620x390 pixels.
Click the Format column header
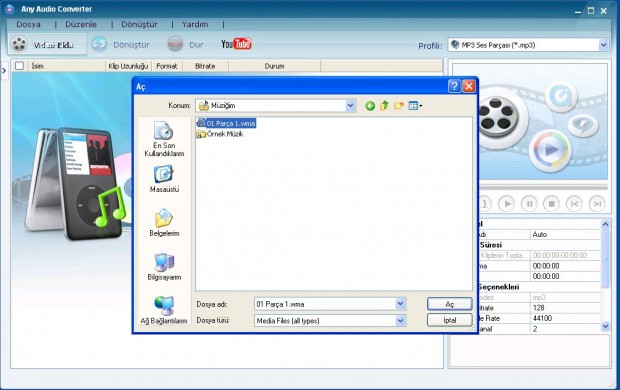click(167, 66)
